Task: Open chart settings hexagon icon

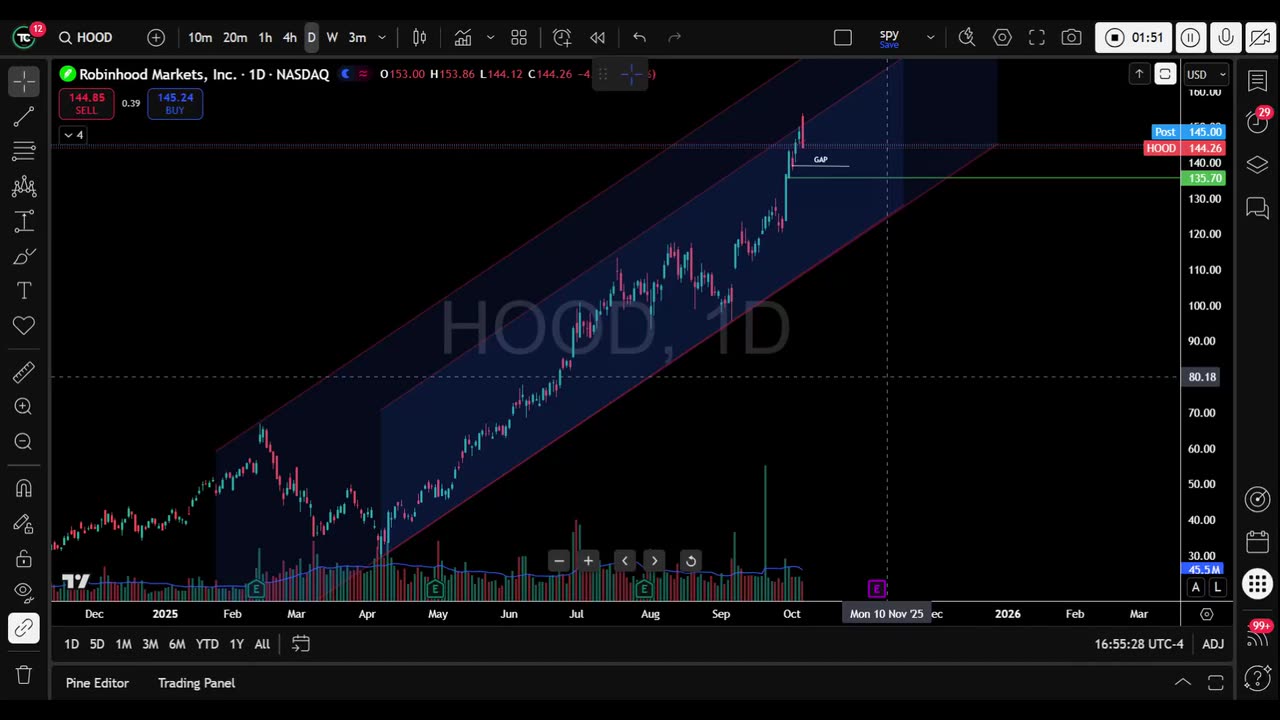Action: [x=1002, y=37]
